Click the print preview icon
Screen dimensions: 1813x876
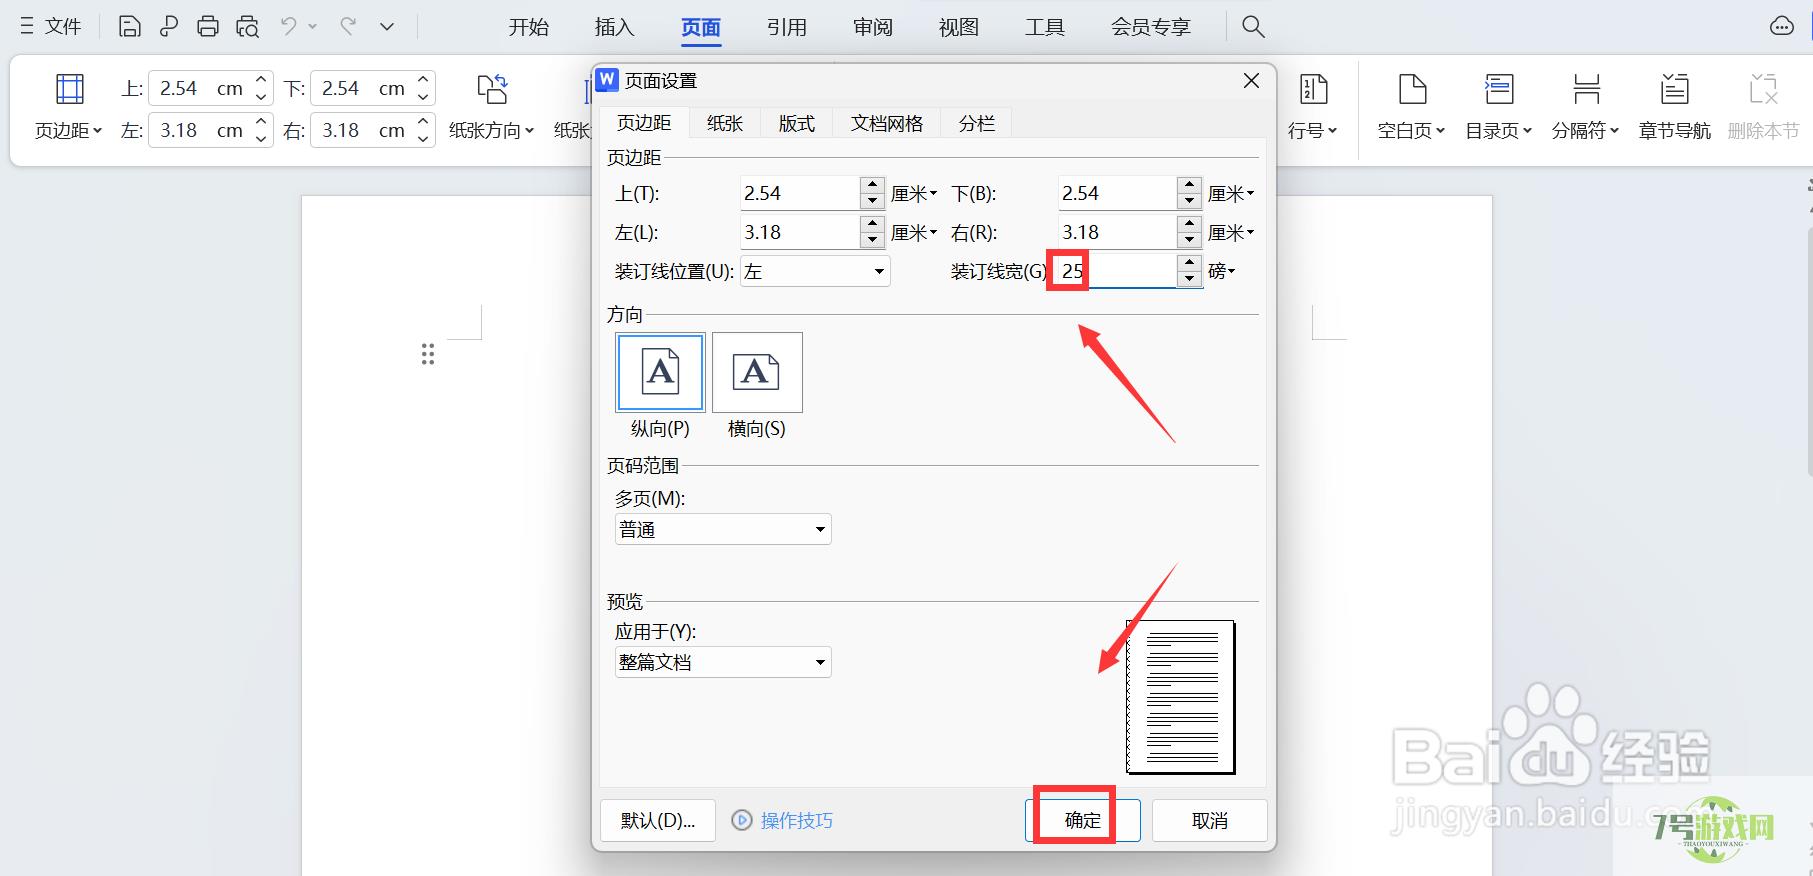coord(248,27)
